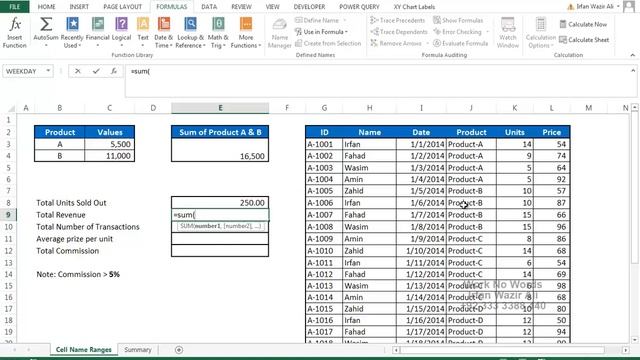
Task: Click Show Formulas
Action: [x=458, y=20]
